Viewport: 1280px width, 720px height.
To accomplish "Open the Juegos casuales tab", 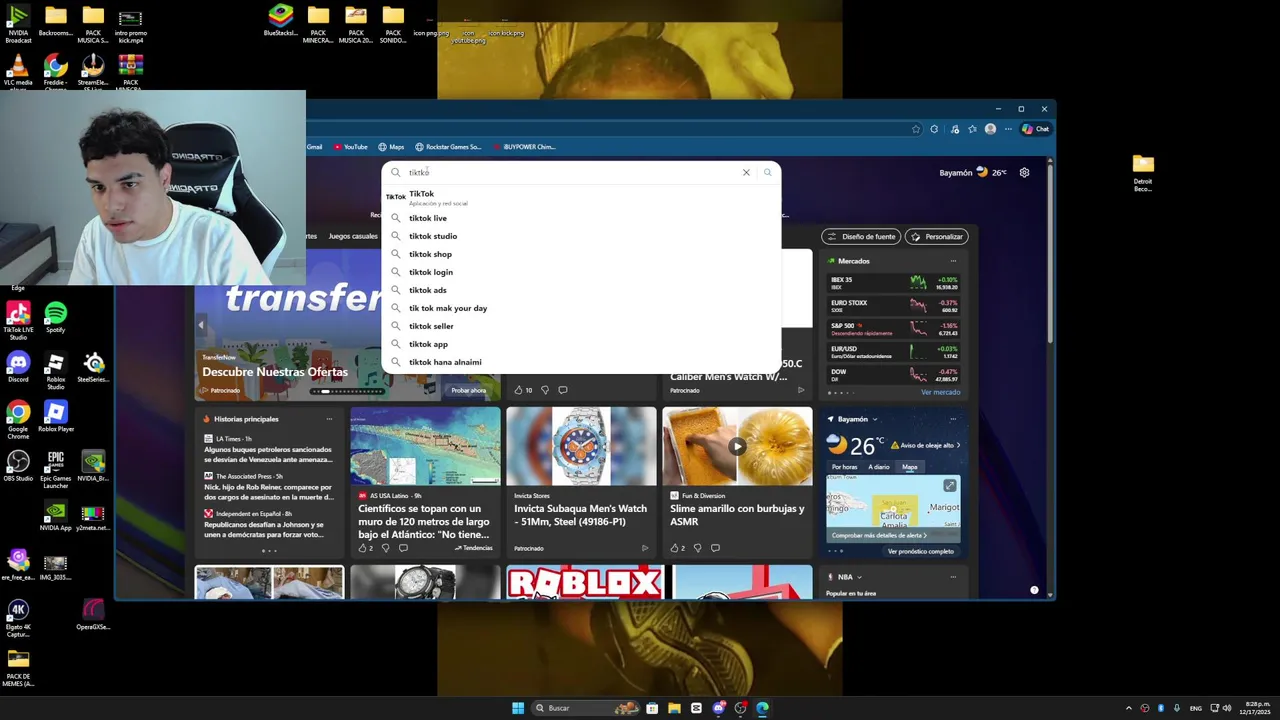I will (353, 236).
